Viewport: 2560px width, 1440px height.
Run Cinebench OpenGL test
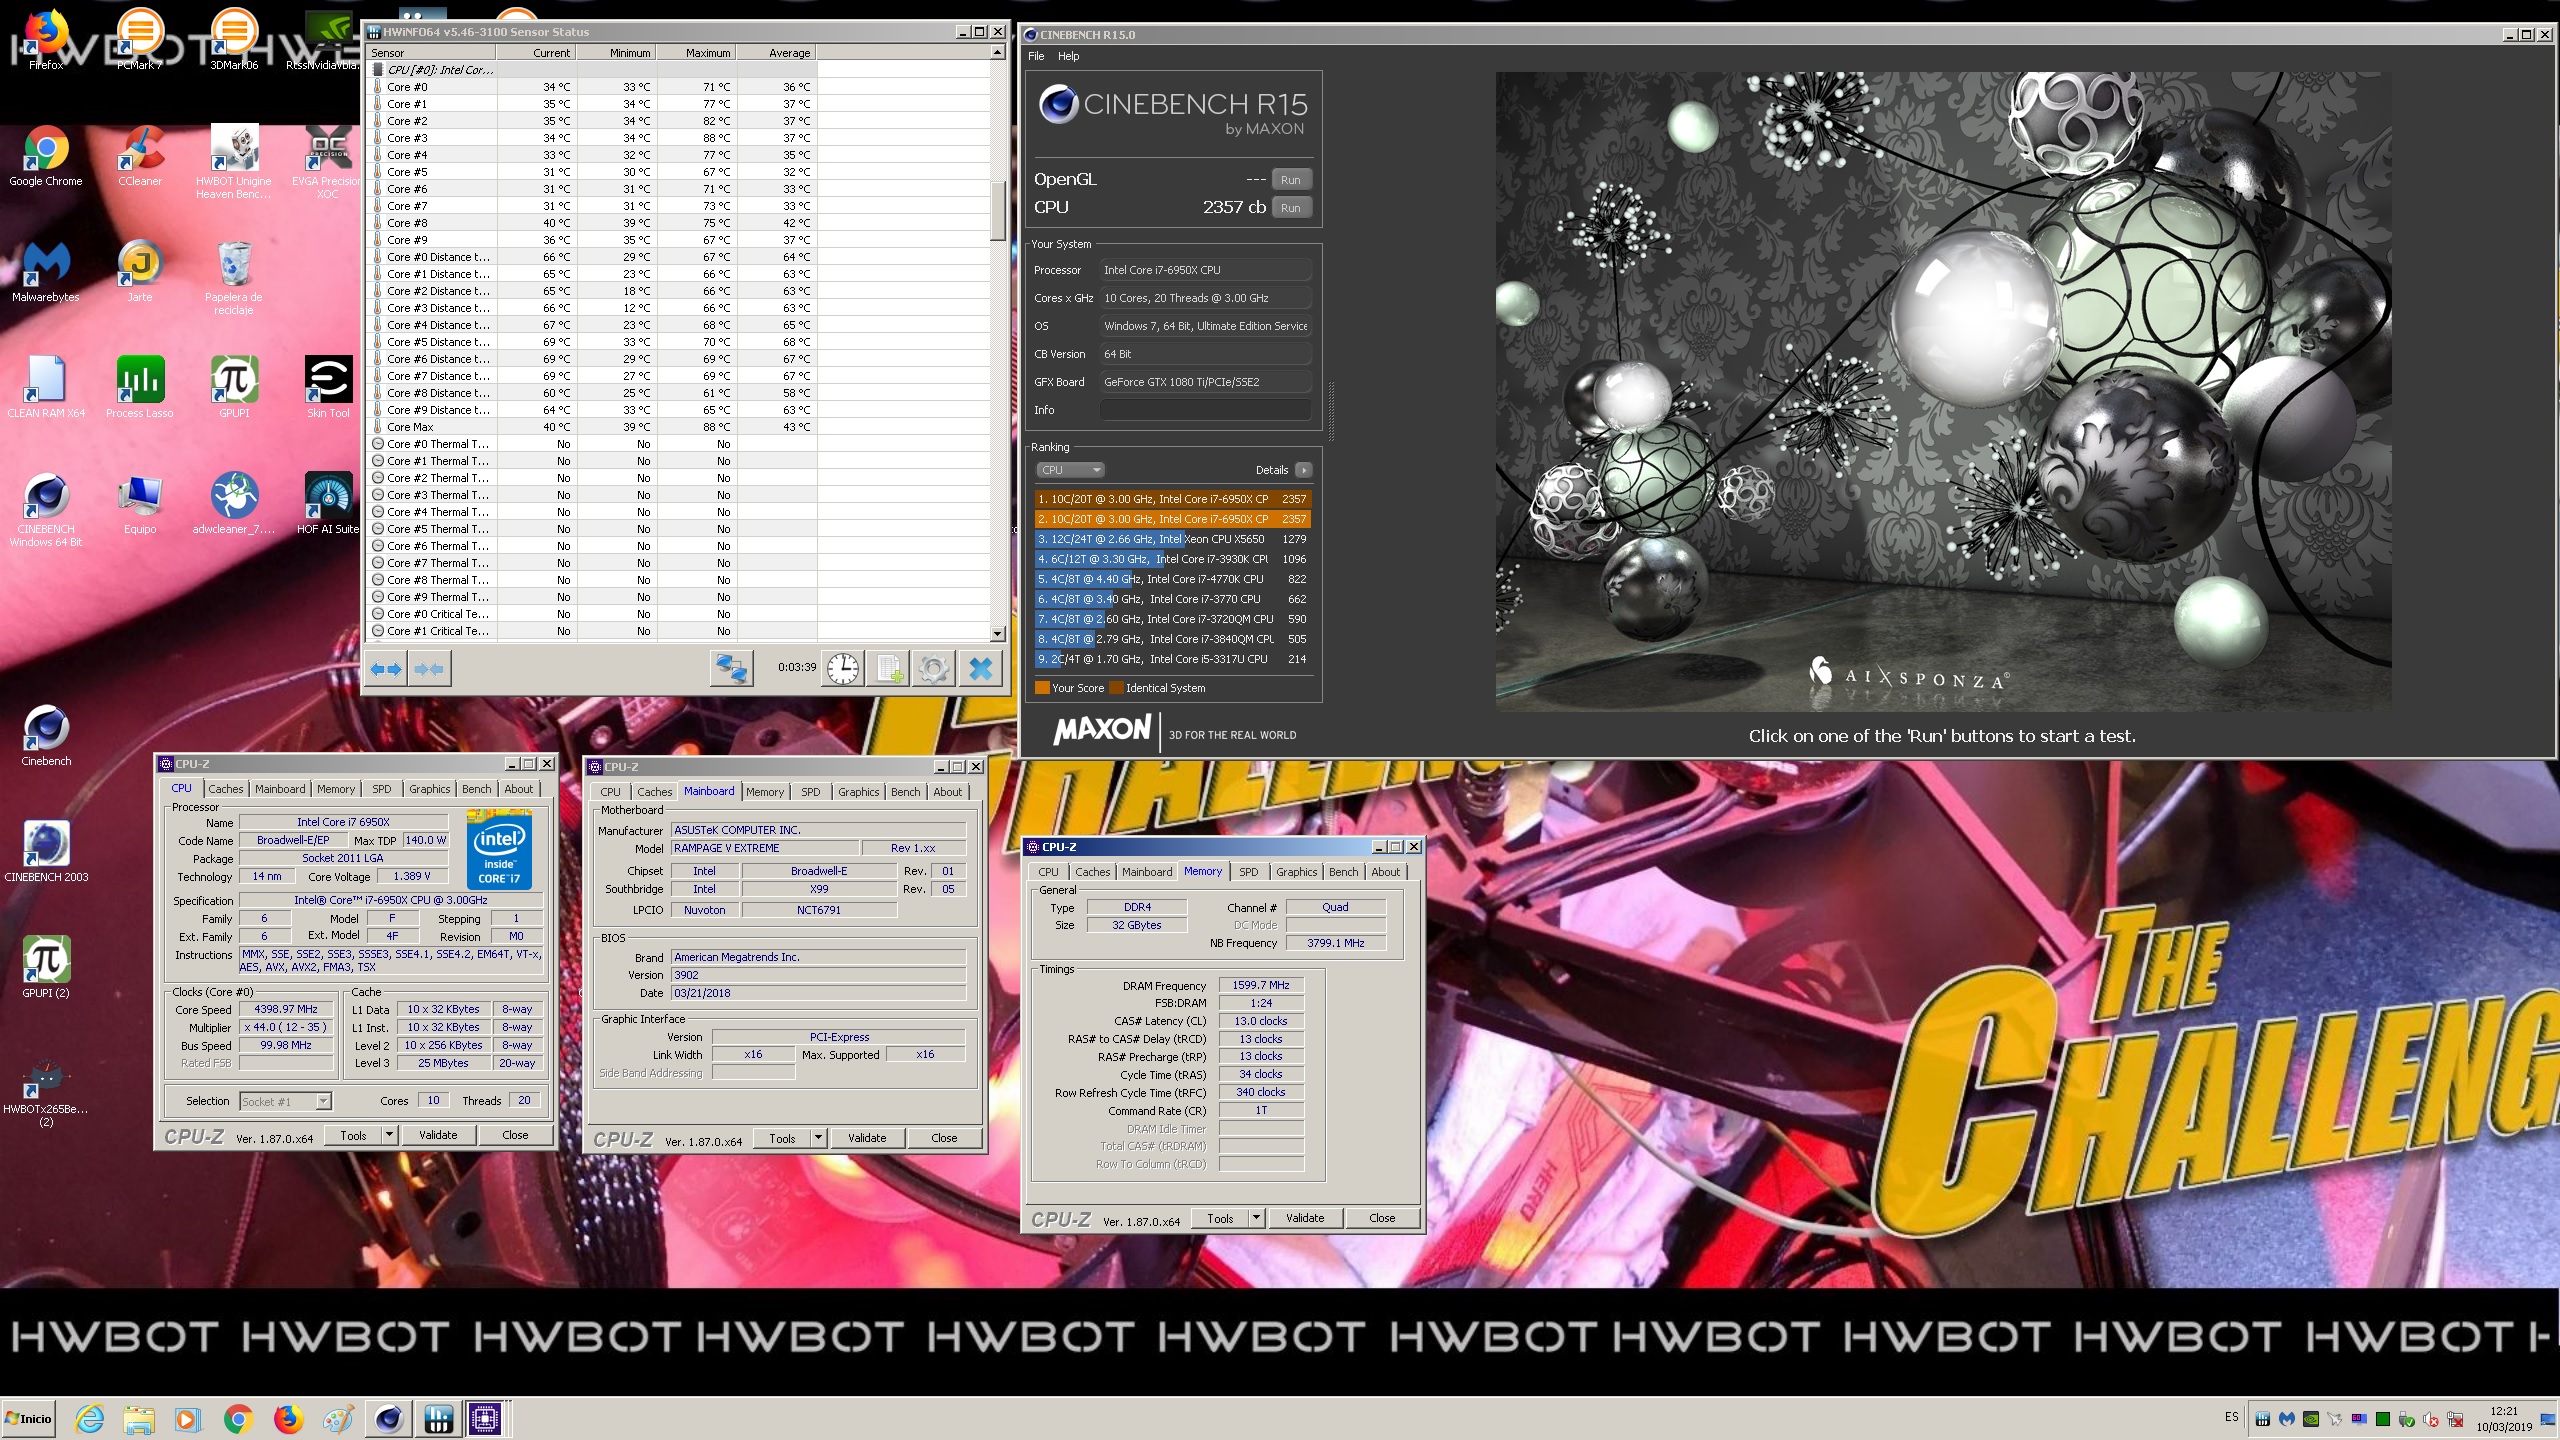1291,180
